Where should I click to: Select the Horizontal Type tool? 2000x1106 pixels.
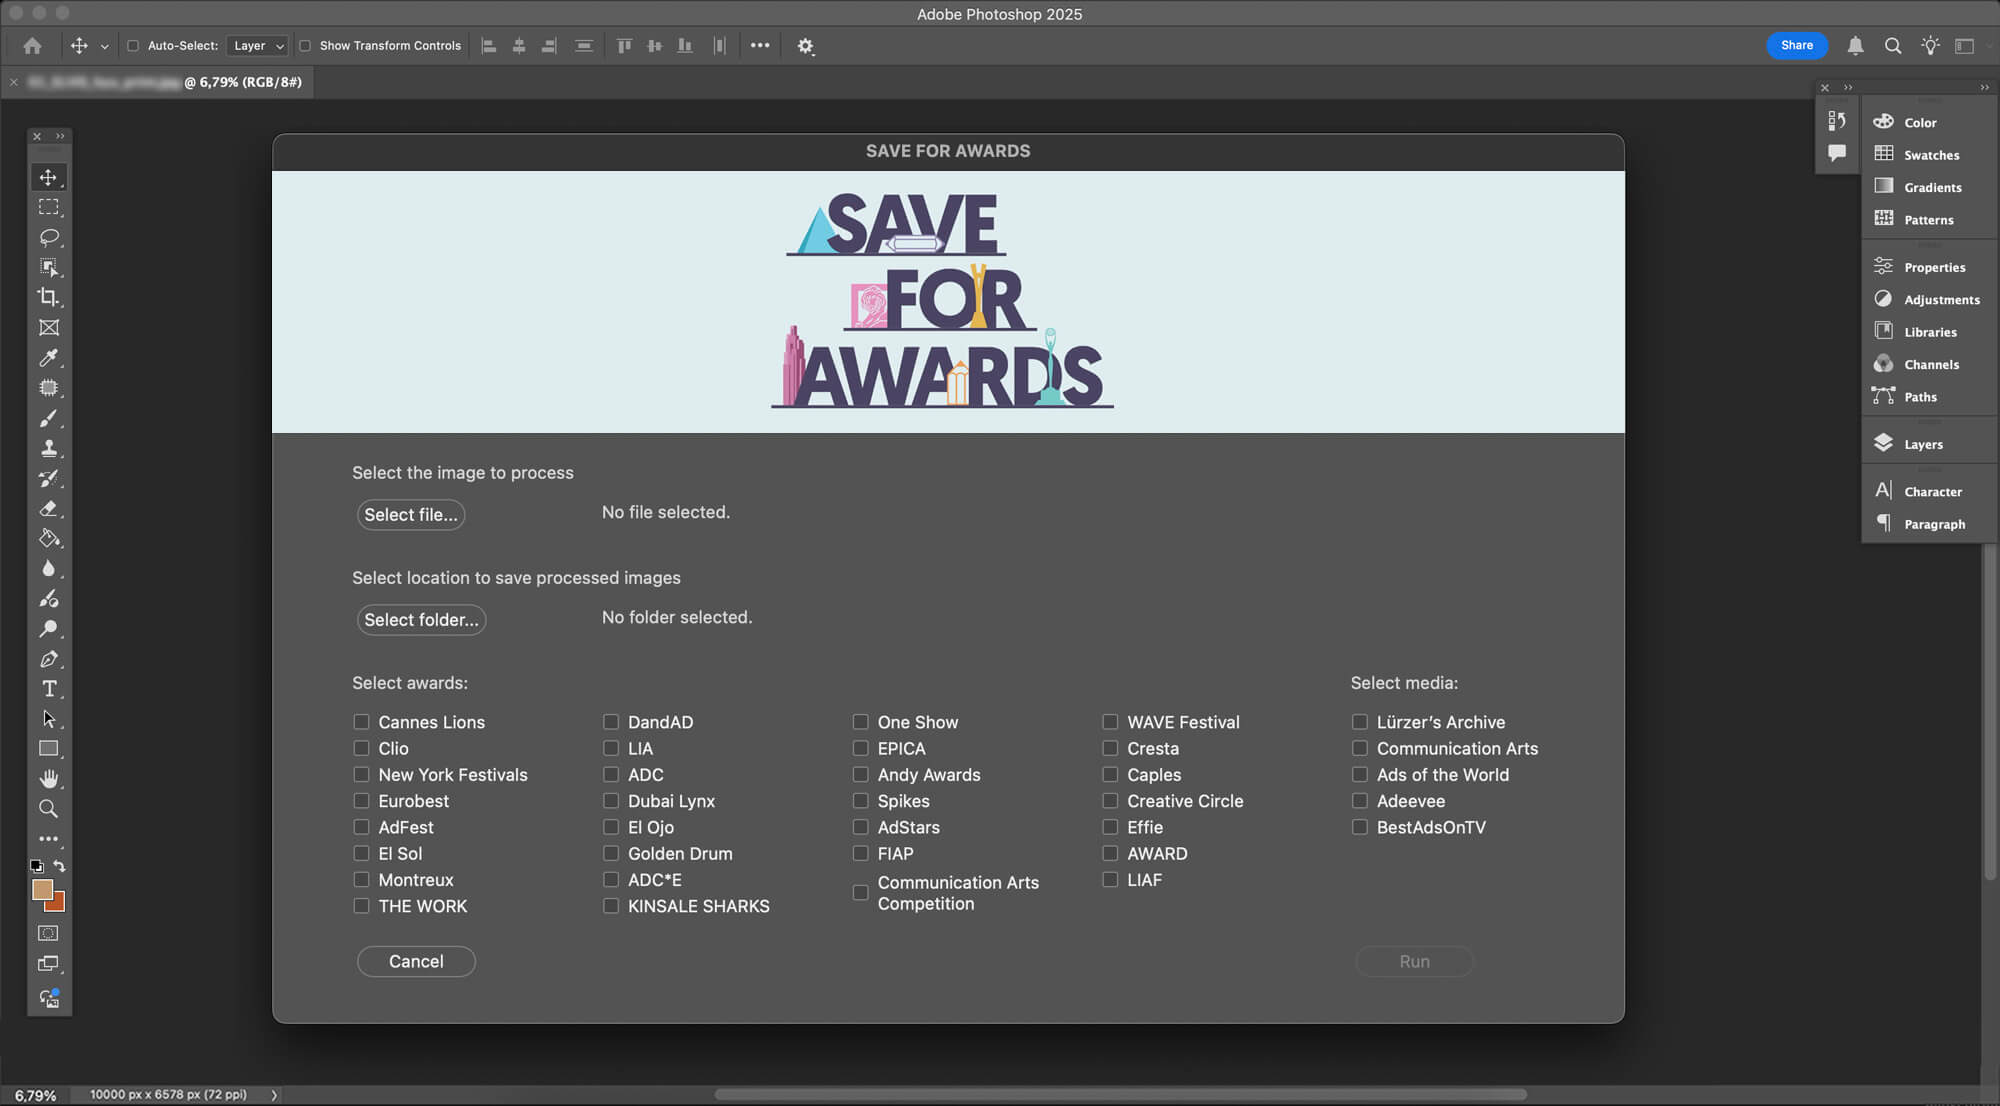pyautogui.click(x=48, y=689)
